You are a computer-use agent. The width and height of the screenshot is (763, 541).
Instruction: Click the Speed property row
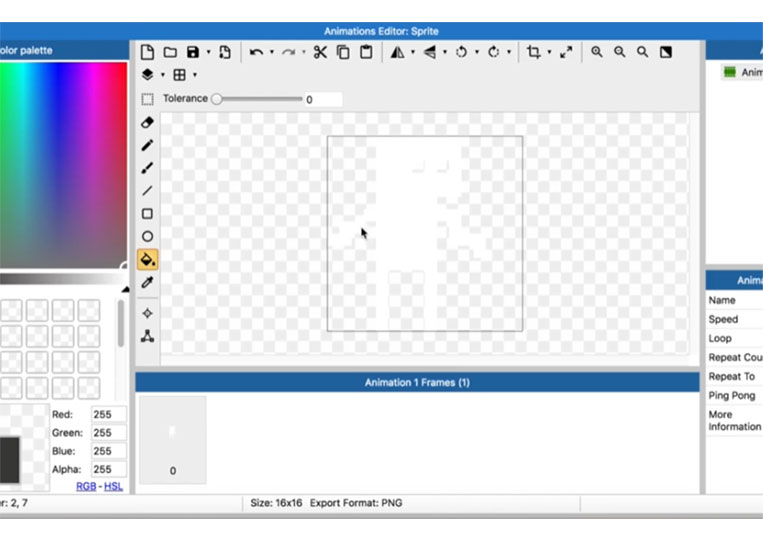734,319
